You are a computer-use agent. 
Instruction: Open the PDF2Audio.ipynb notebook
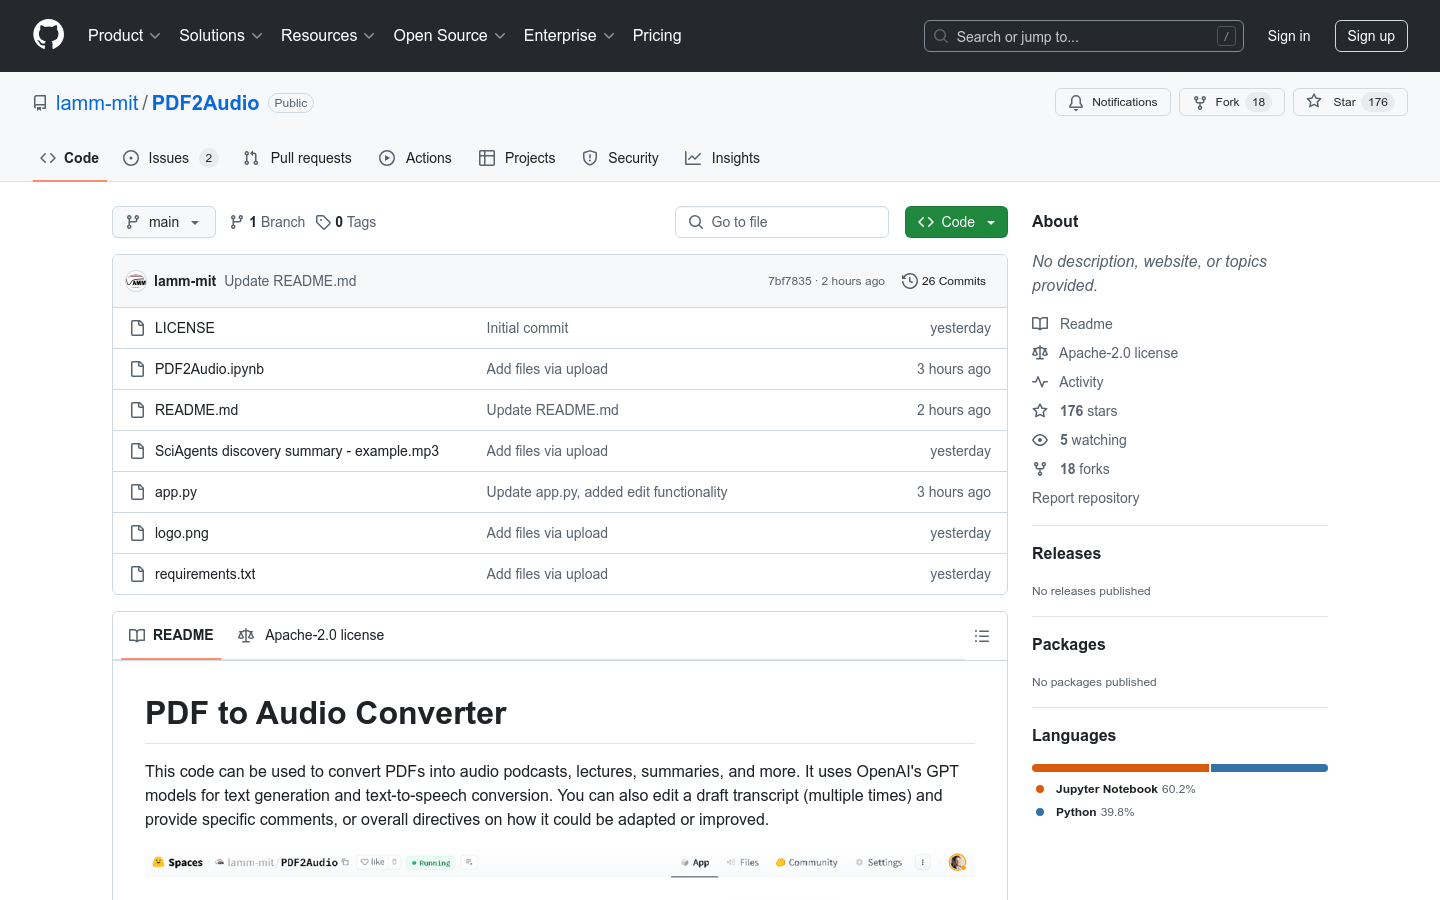tap(209, 369)
